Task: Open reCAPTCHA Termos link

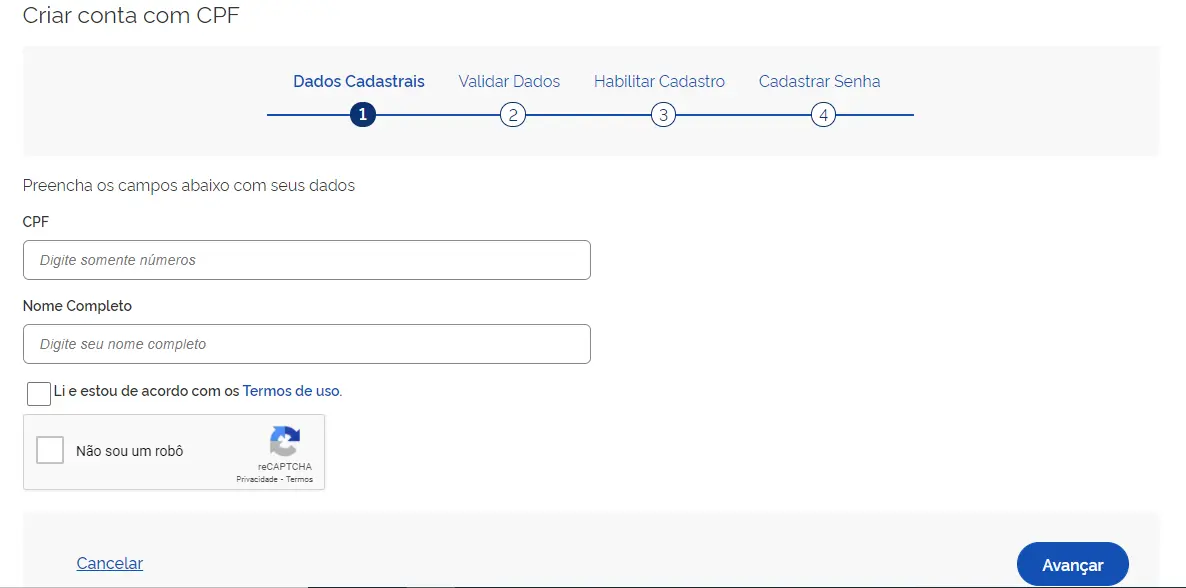Action: (299, 480)
